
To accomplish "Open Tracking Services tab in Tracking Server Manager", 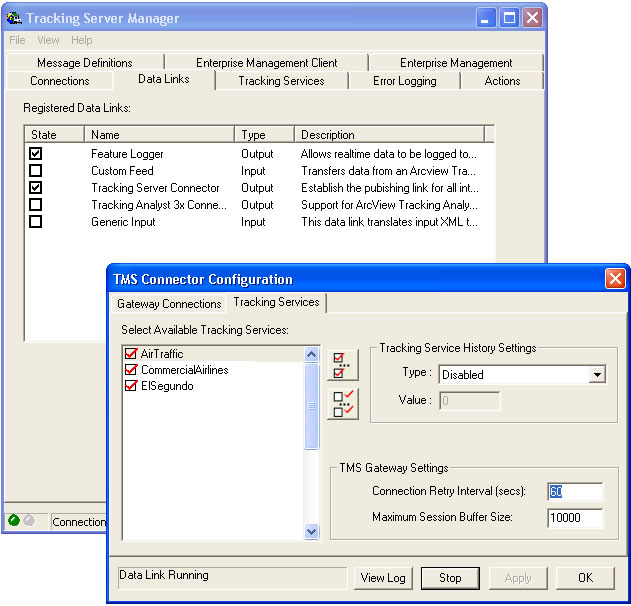I will pos(281,81).
